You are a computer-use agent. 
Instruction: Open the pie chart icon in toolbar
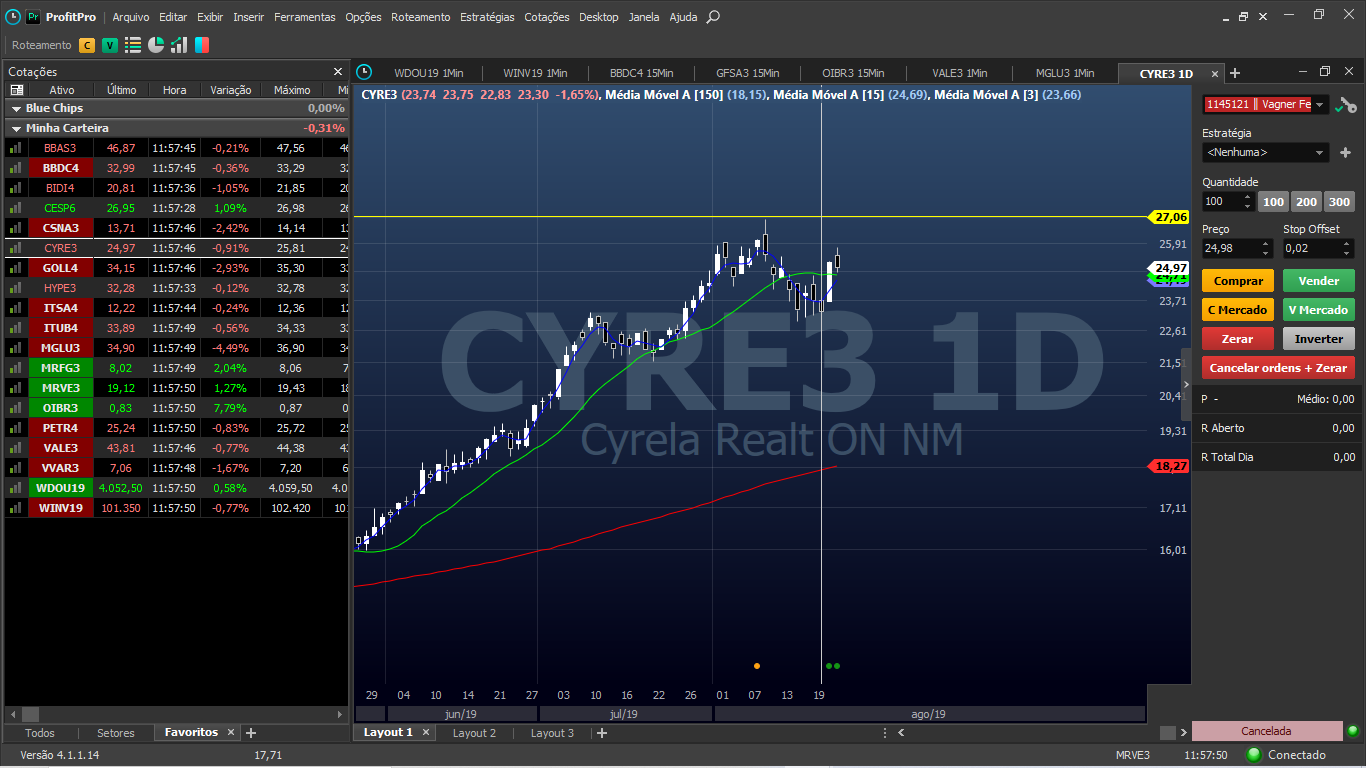156,45
